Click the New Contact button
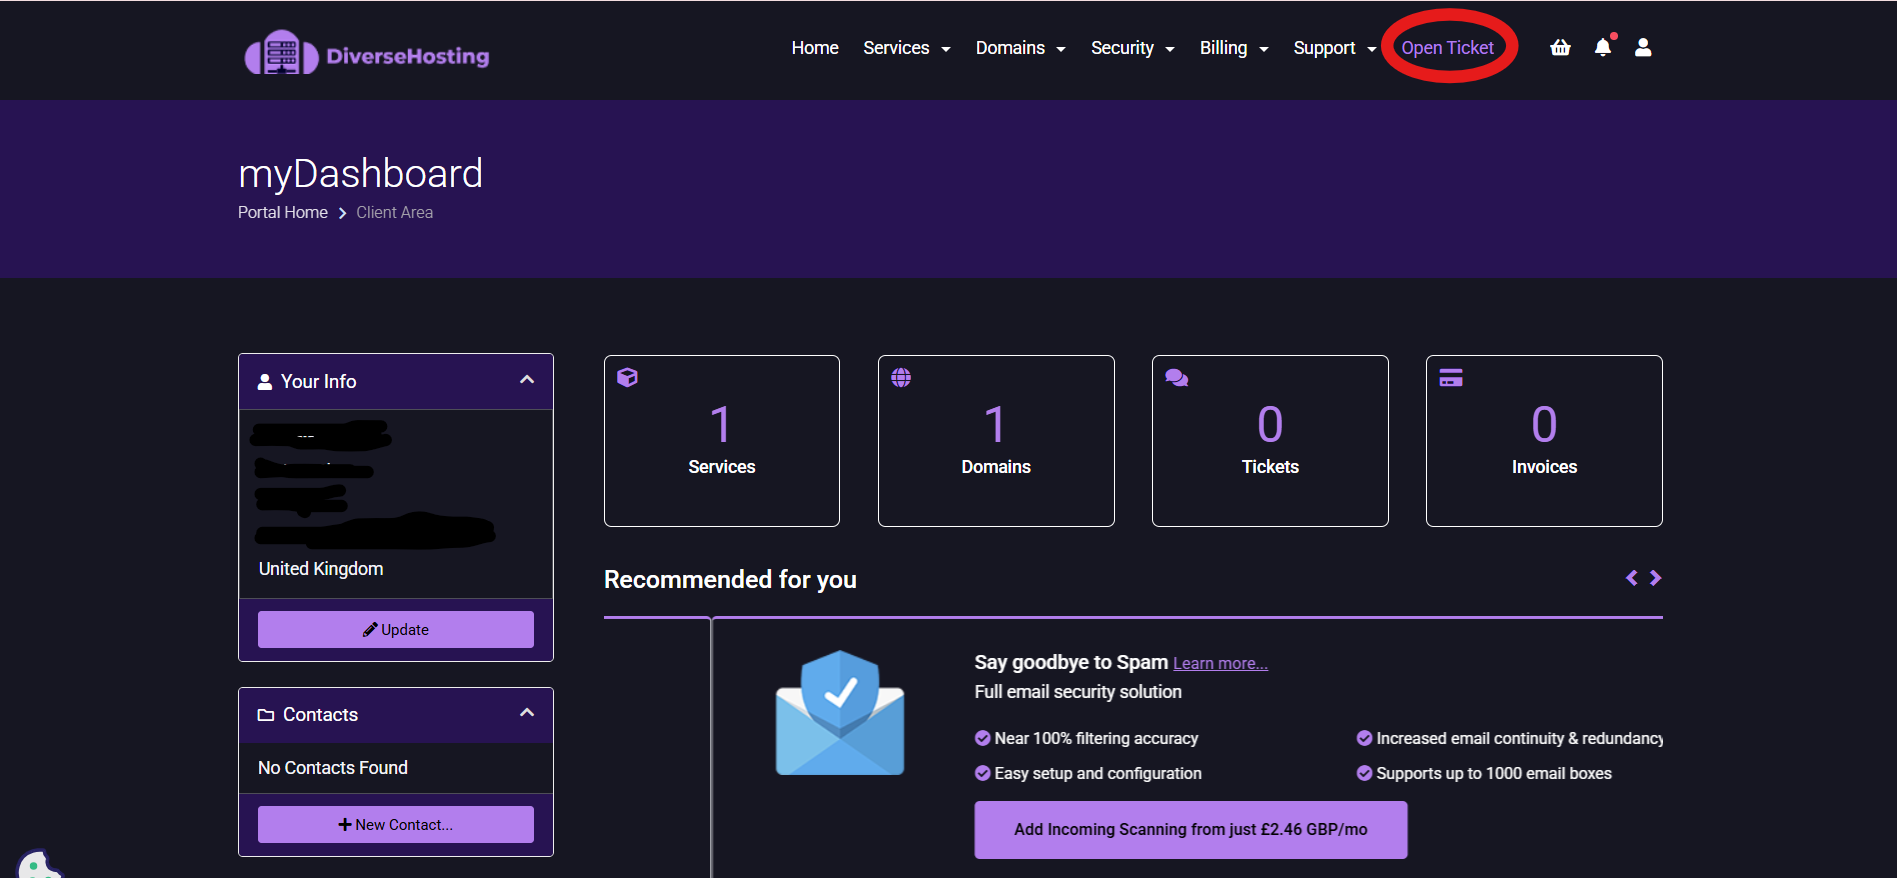This screenshot has height=878, width=1897. pos(396,825)
